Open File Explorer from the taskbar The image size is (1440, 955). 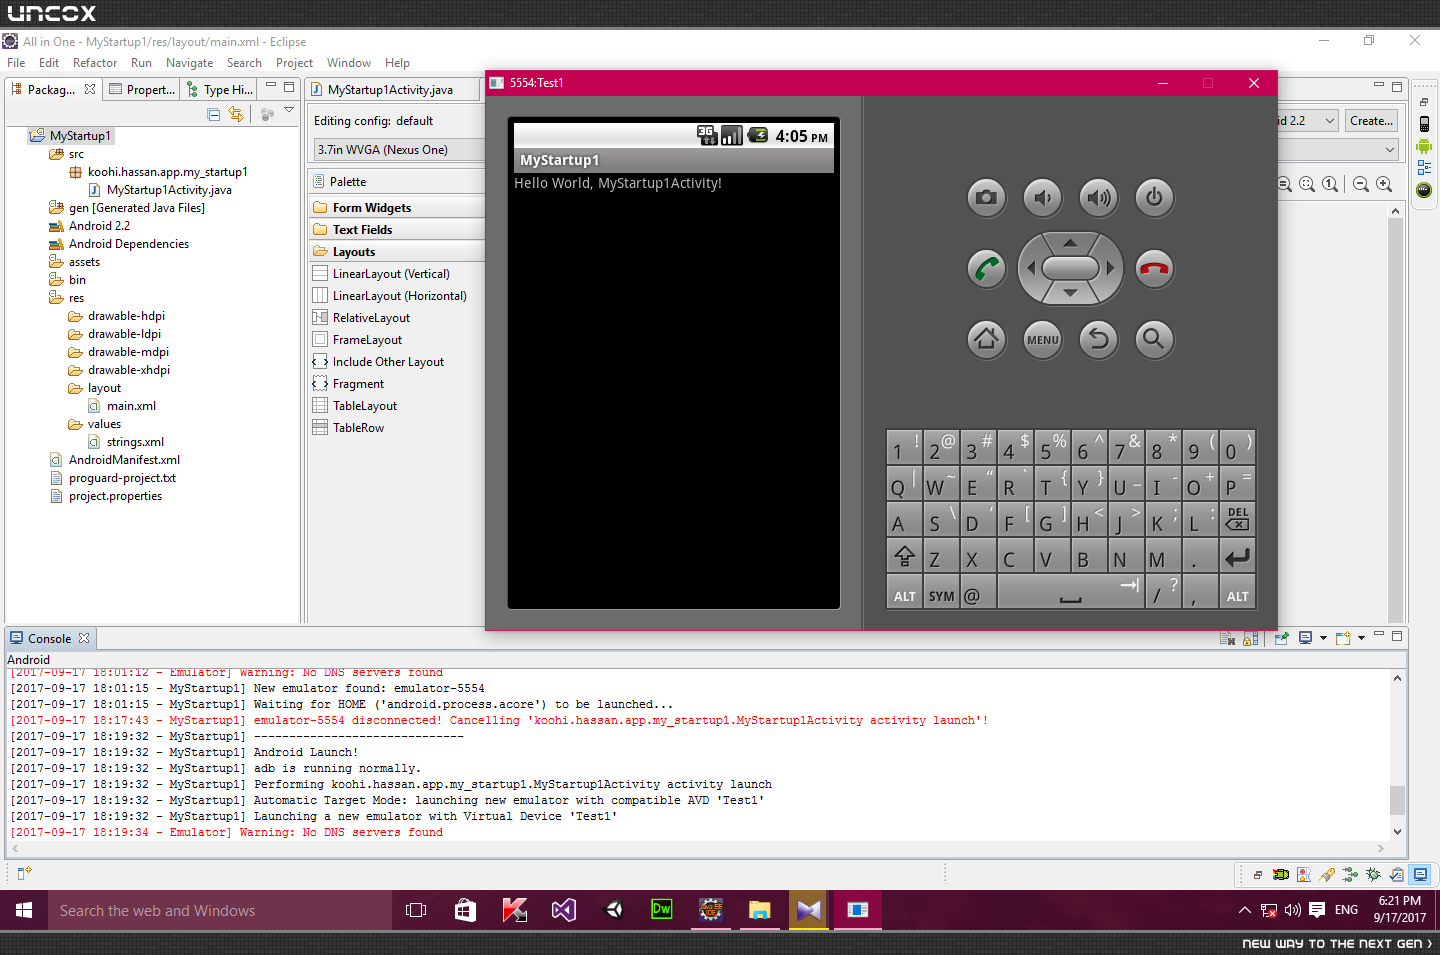click(759, 911)
